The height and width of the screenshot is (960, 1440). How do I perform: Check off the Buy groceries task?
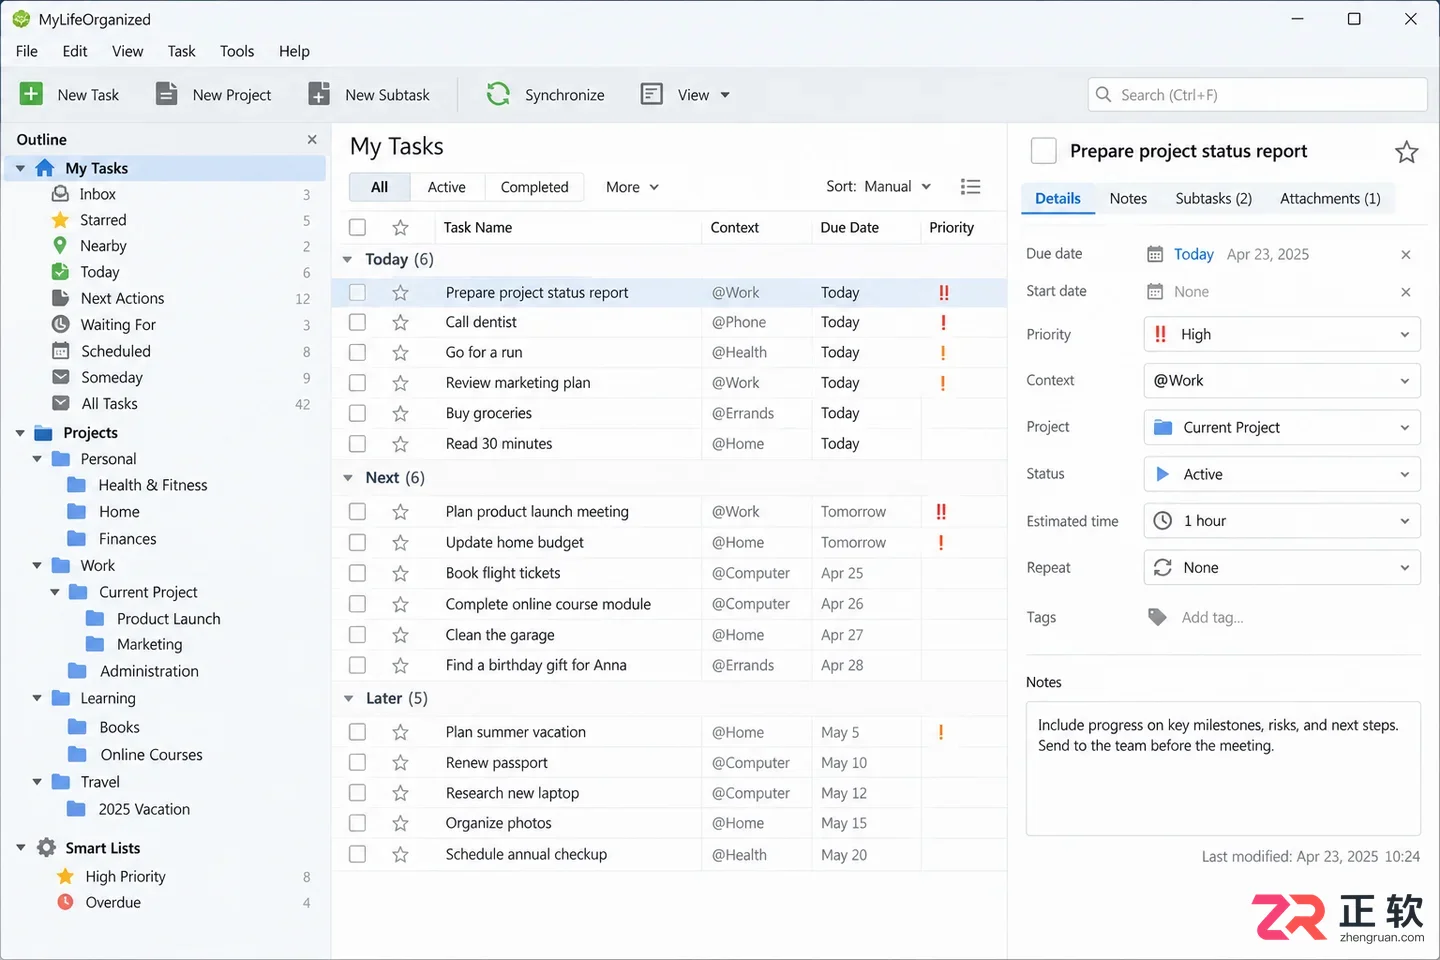(357, 413)
